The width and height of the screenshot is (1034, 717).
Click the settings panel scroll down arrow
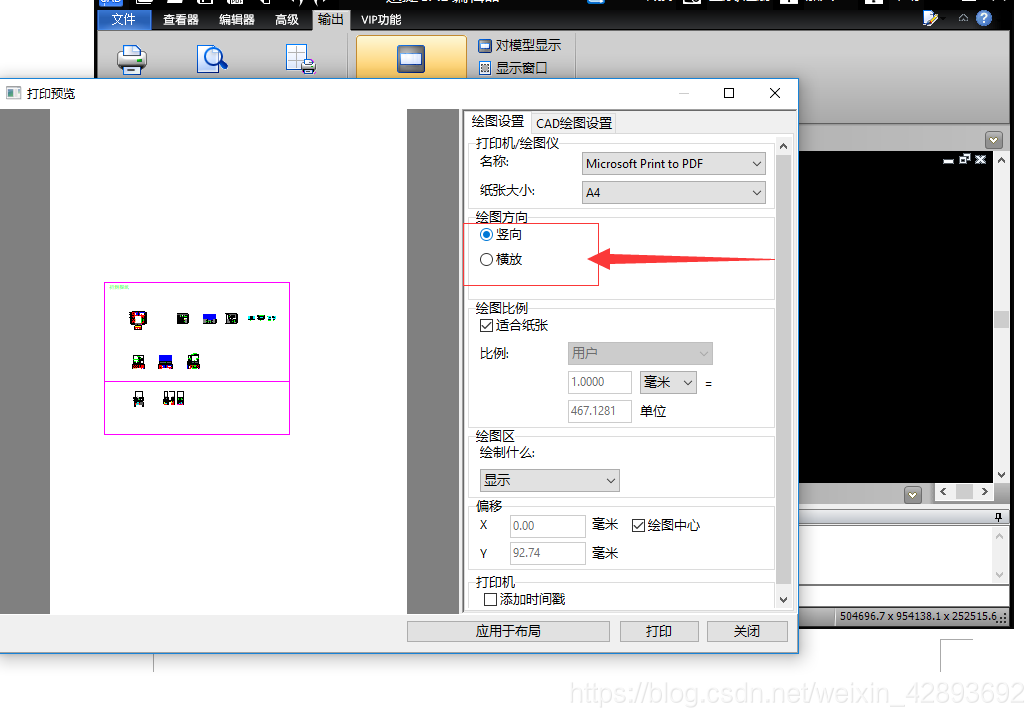[x=783, y=600]
